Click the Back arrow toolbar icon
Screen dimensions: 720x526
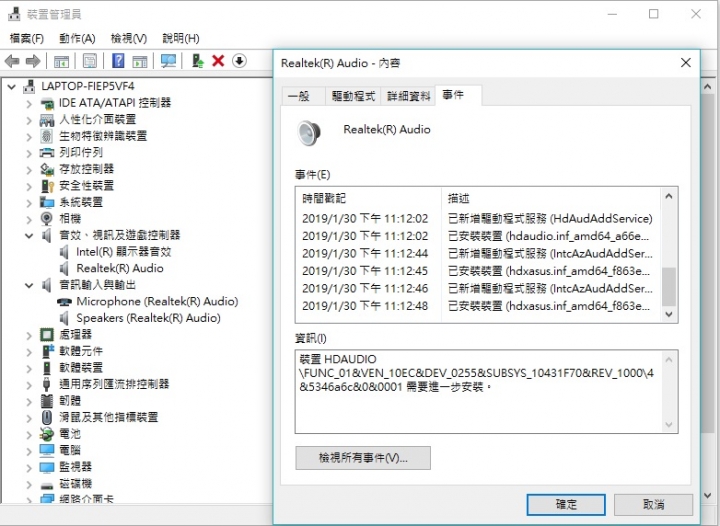[12, 61]
